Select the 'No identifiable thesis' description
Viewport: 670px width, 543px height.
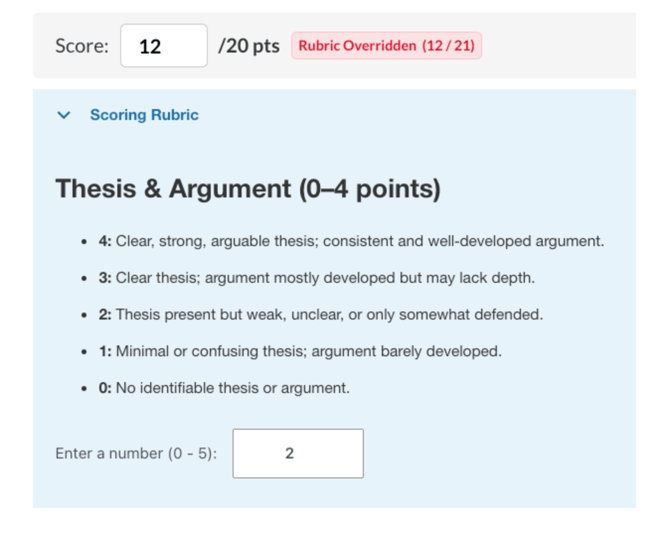[232, 388]
